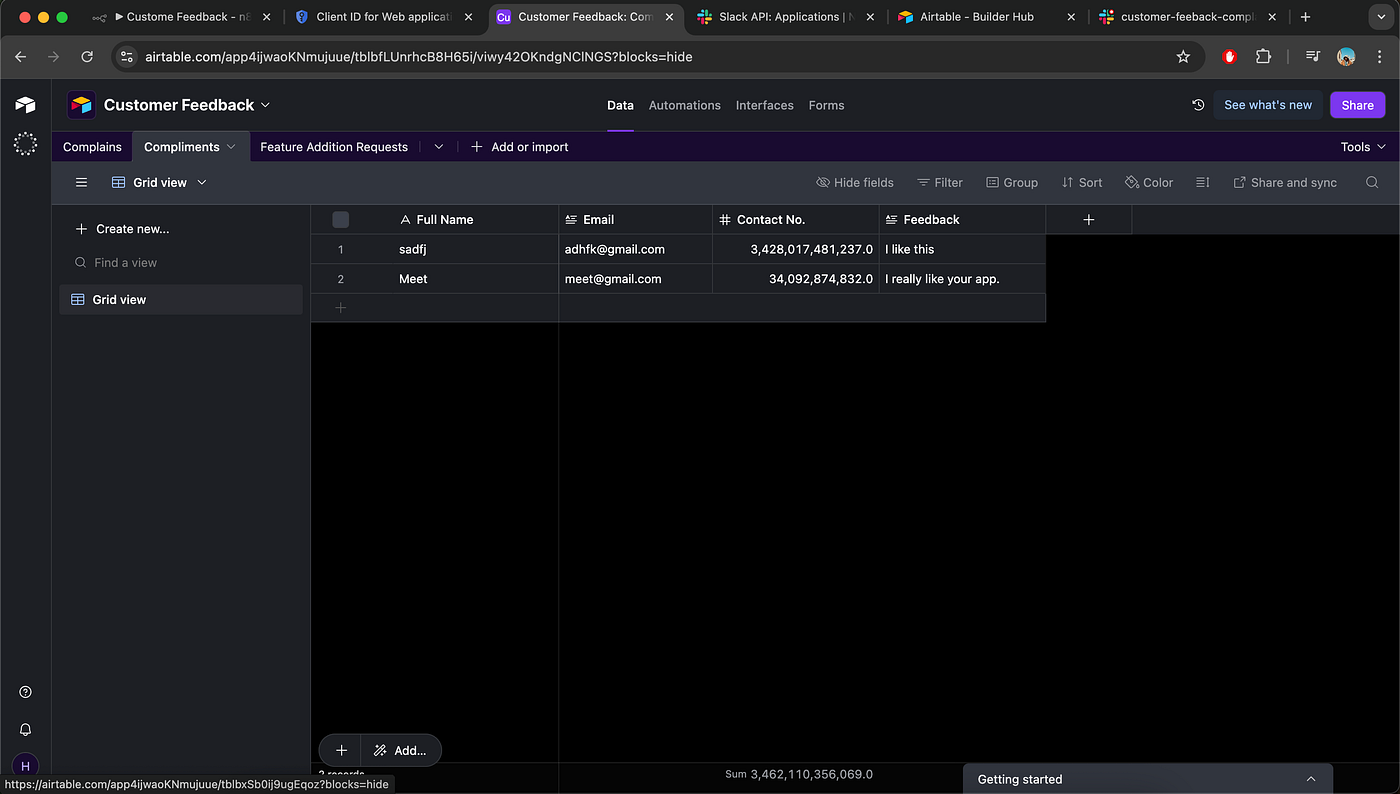1400x794 pixels.
Task: Open the Filter option
Action: click(940, 183)
